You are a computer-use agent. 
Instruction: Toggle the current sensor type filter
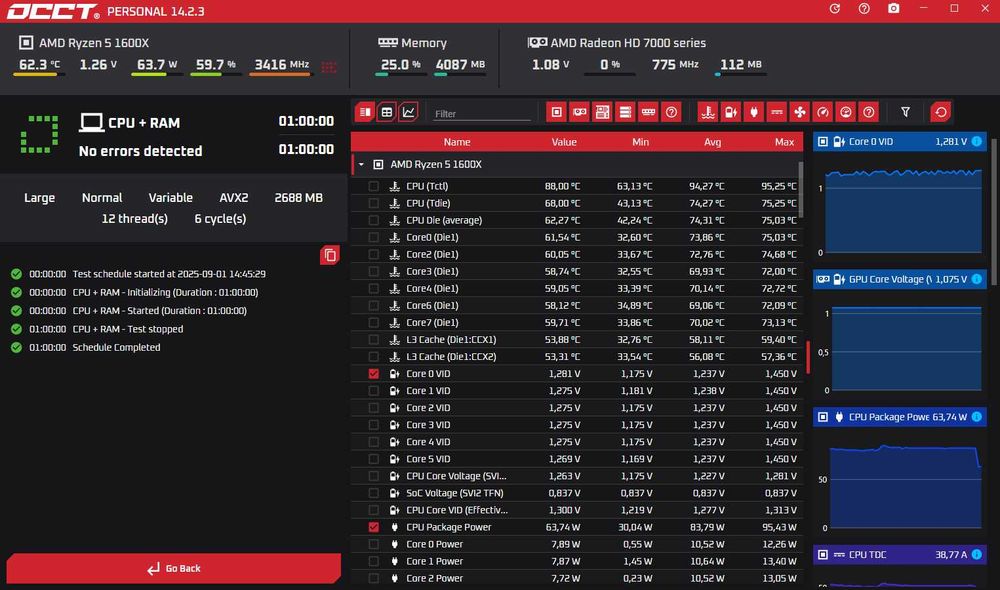[777, 112]
